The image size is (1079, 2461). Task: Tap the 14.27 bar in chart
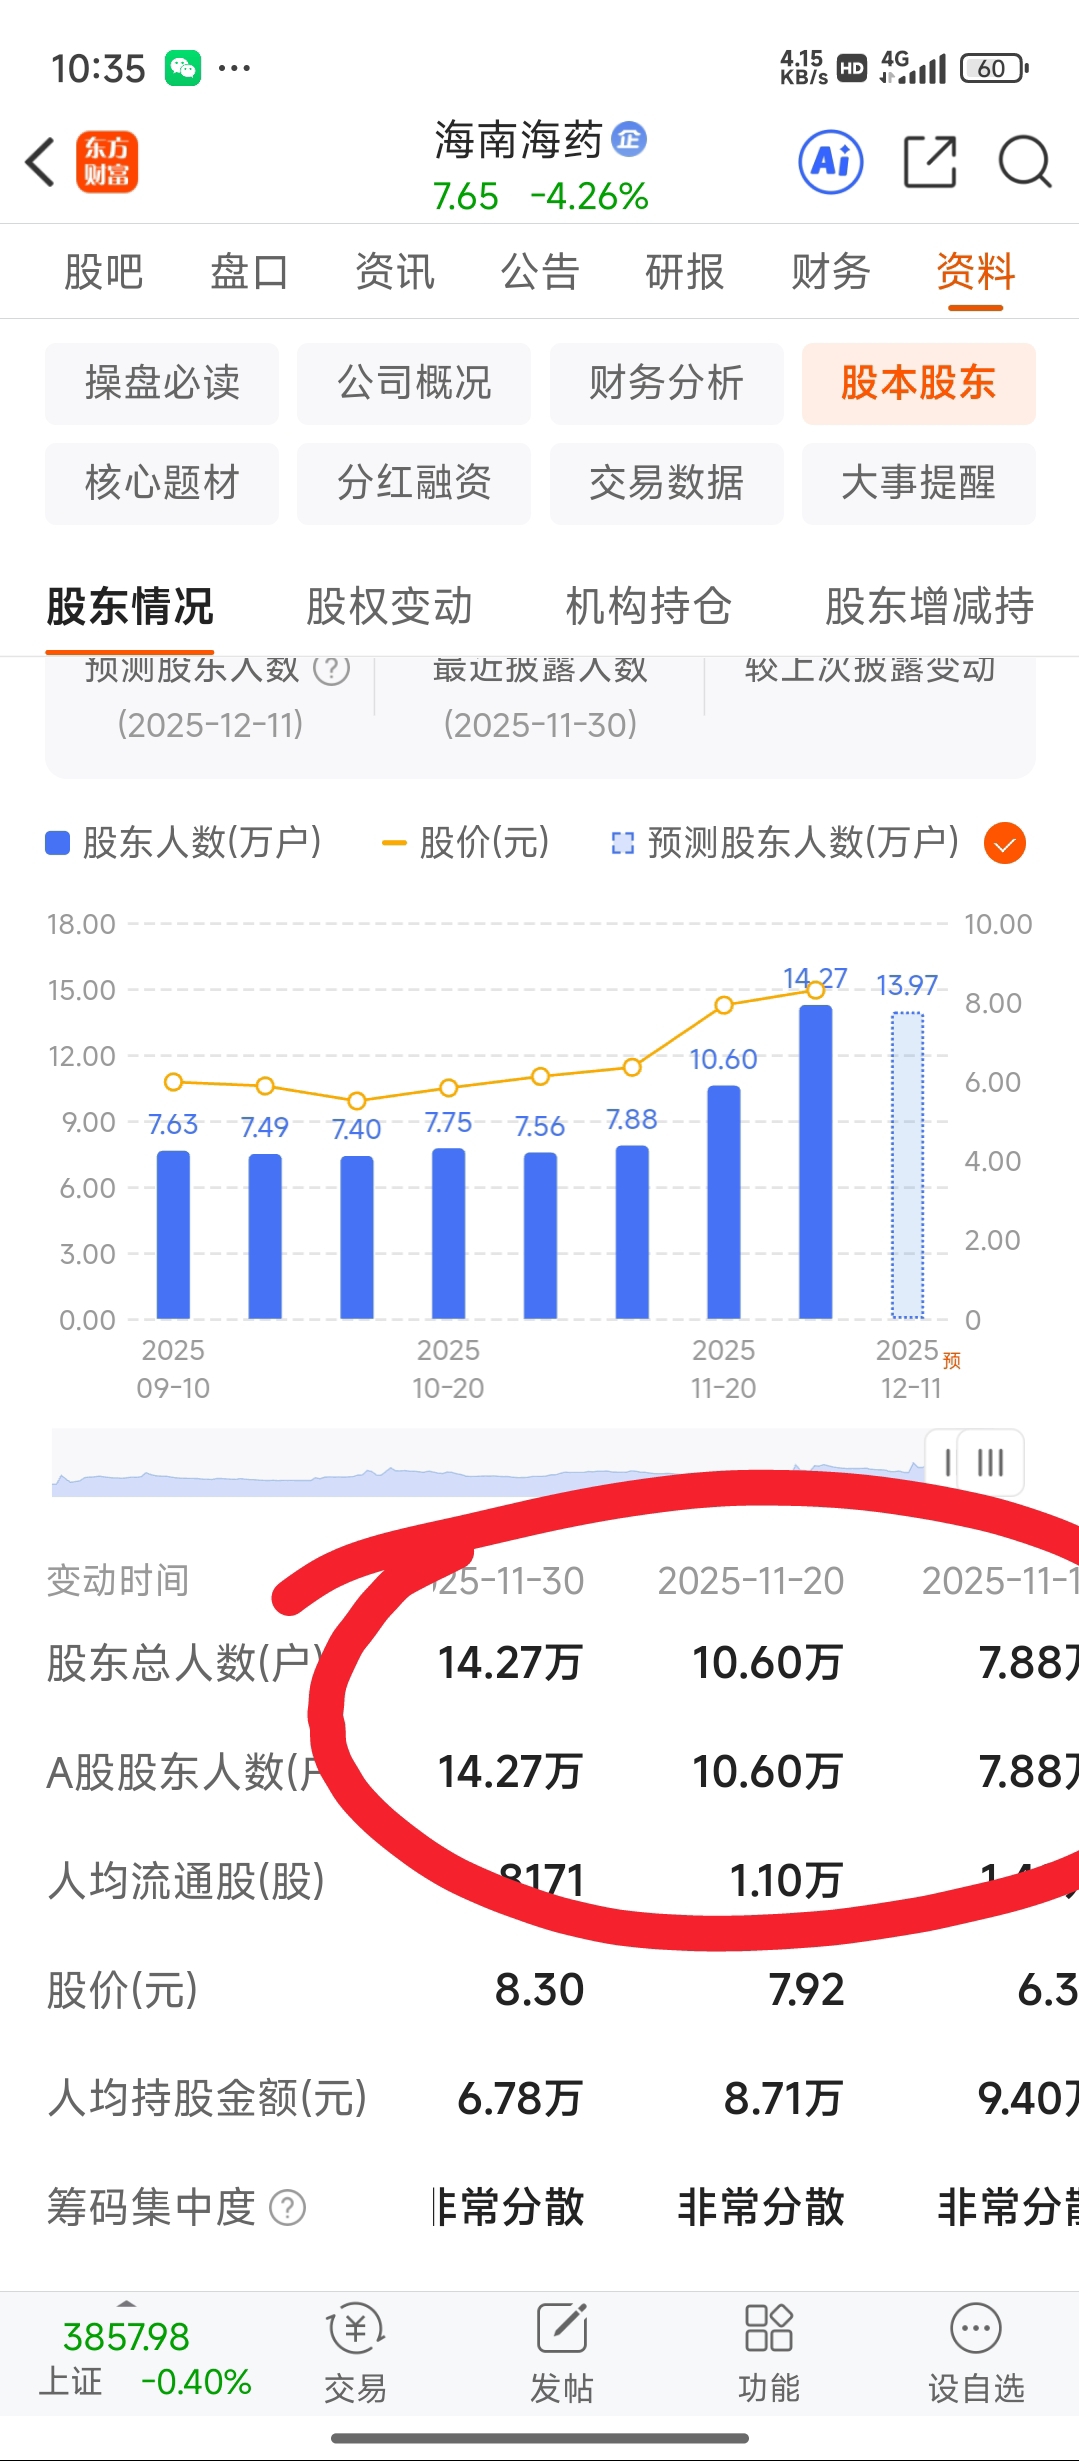pos(816,1162)
